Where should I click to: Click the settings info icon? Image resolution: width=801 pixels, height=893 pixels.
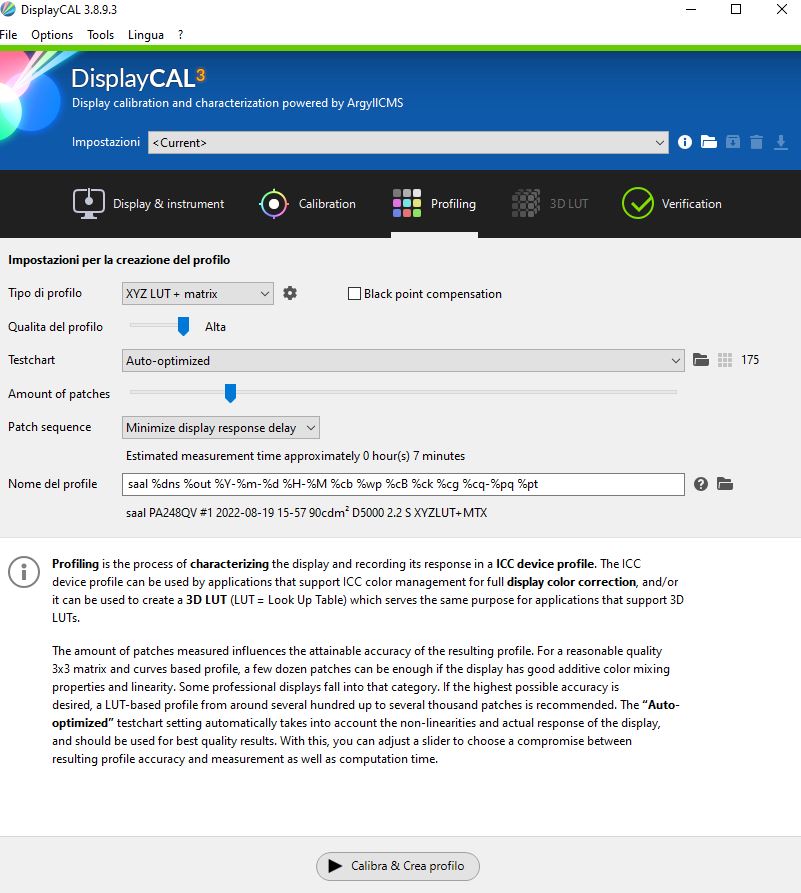(x=685, y=142)
